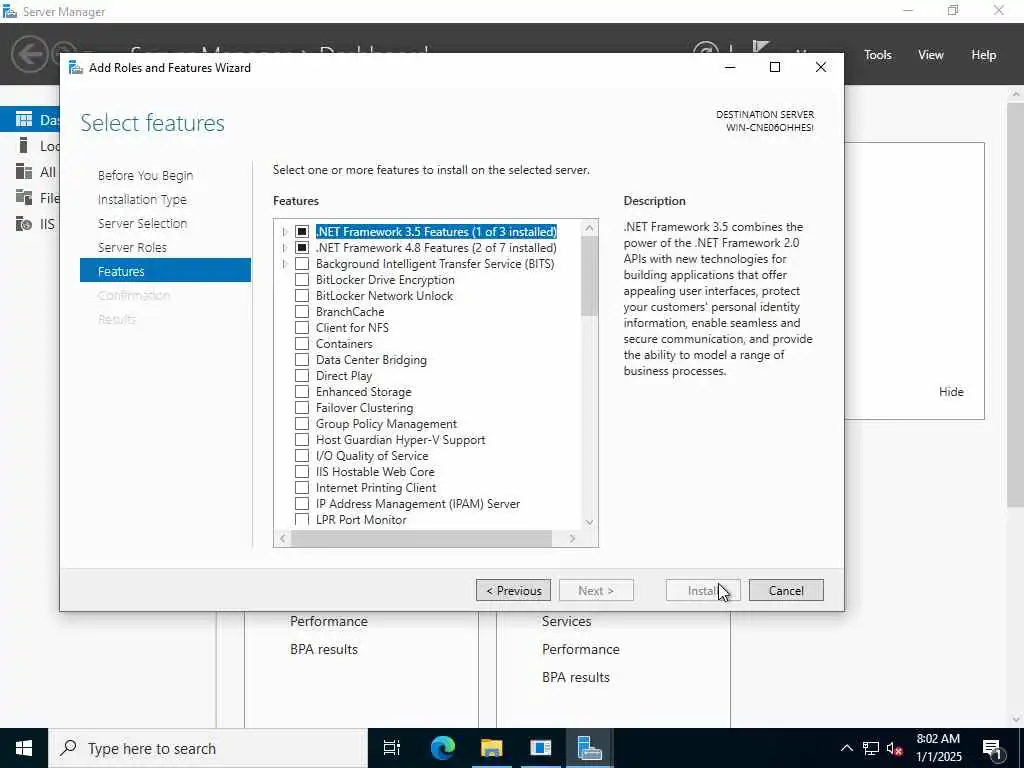Check Group Policy Management feature
Screen dimensions: 1024x768
302,424
